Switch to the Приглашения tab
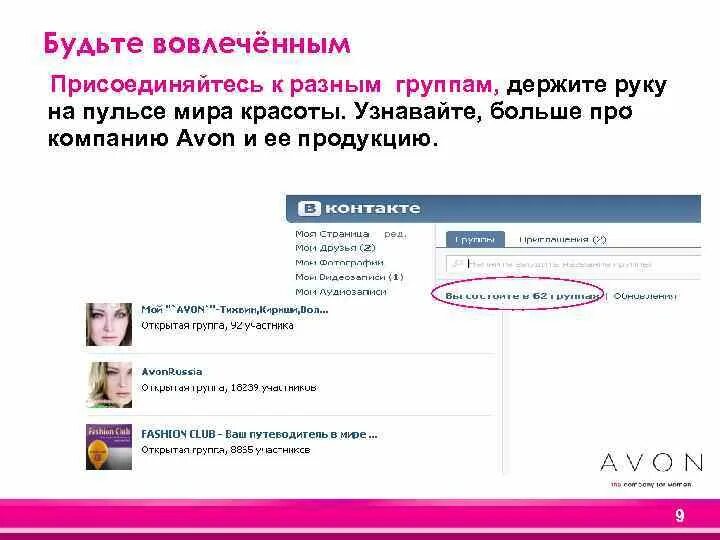Image resolution: width=720 pixels, height=540 pixels. [562, 239]
